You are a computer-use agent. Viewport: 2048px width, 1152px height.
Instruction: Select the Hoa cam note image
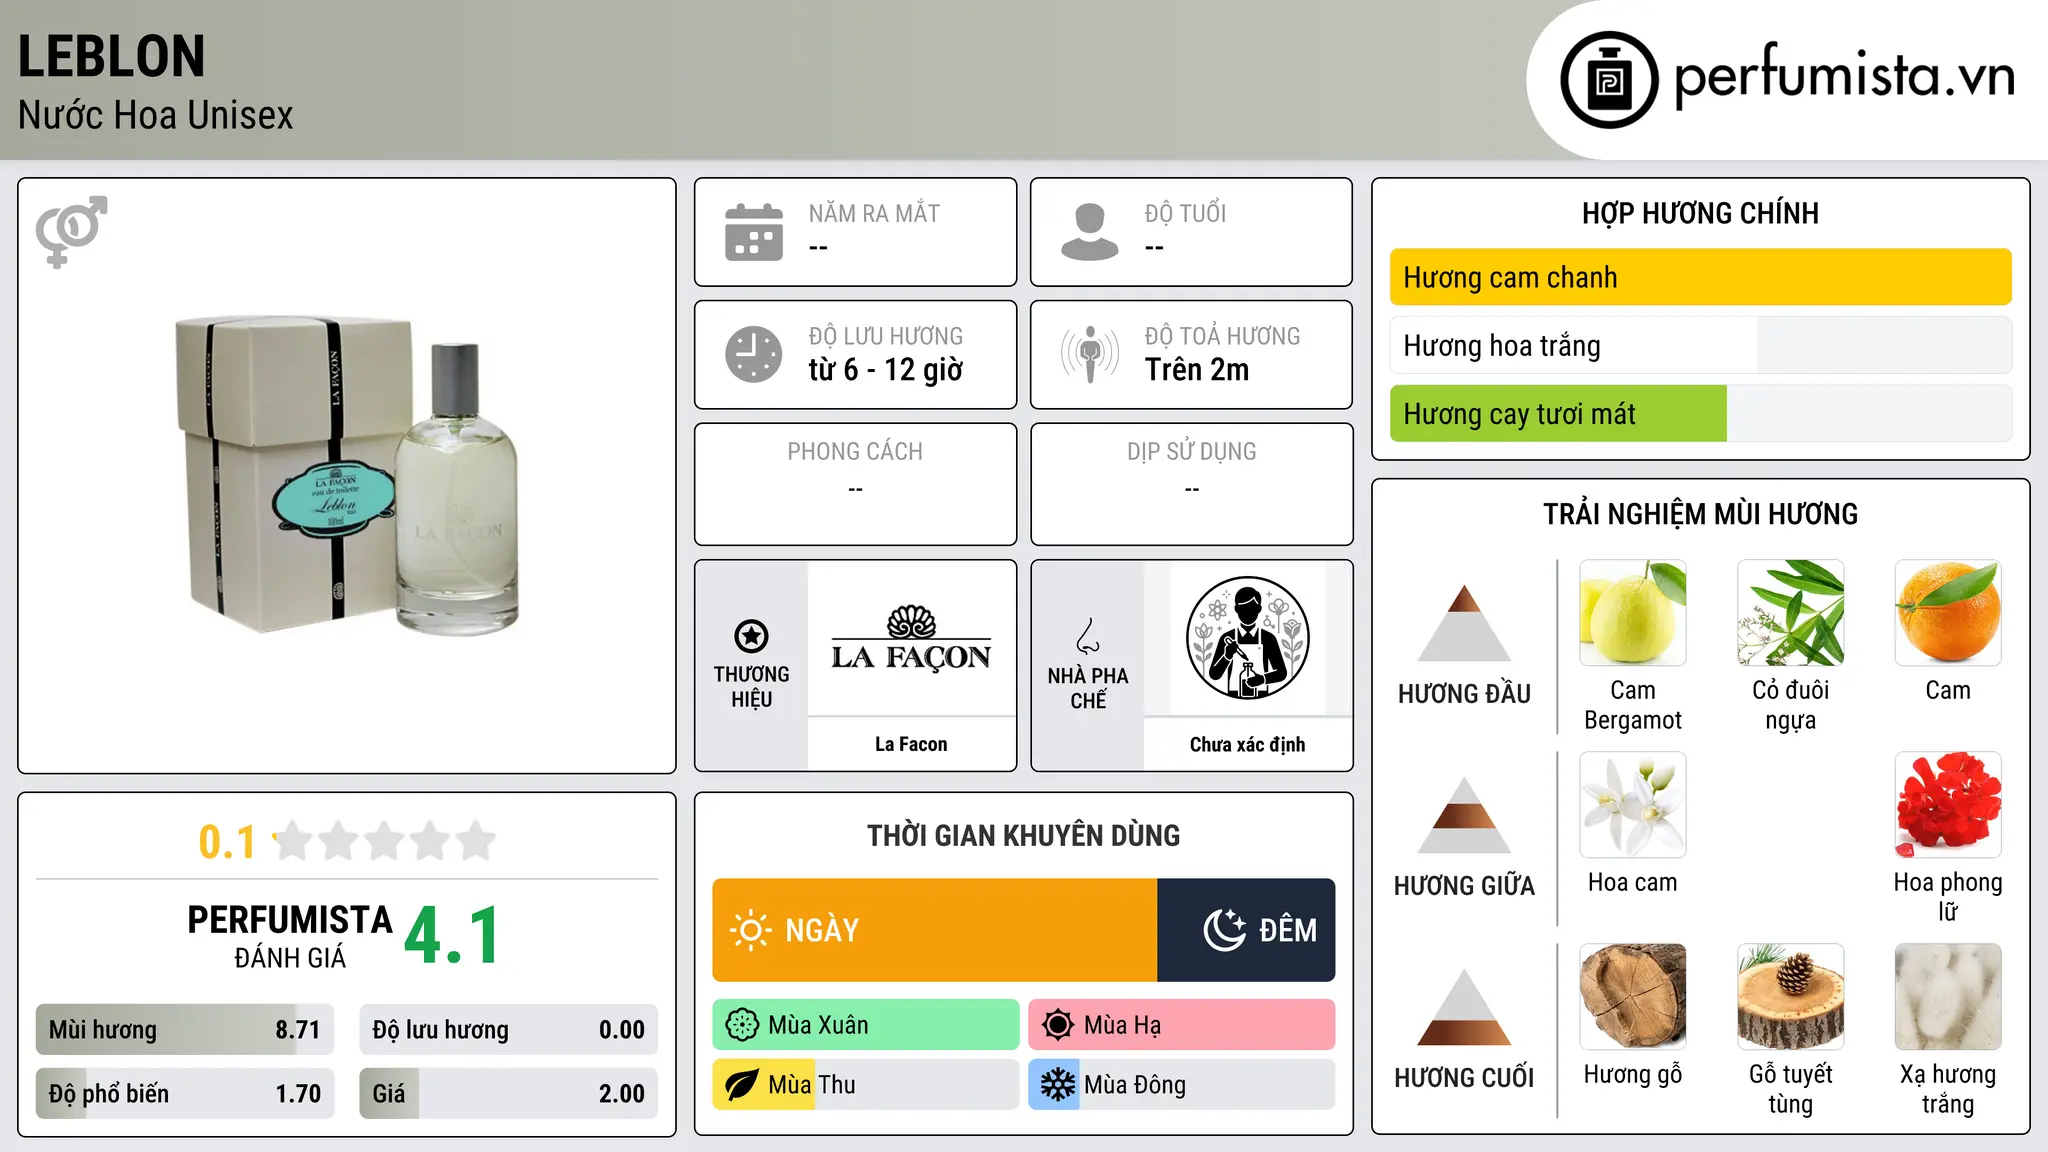pyautogui.click(x=1633, y=805)
